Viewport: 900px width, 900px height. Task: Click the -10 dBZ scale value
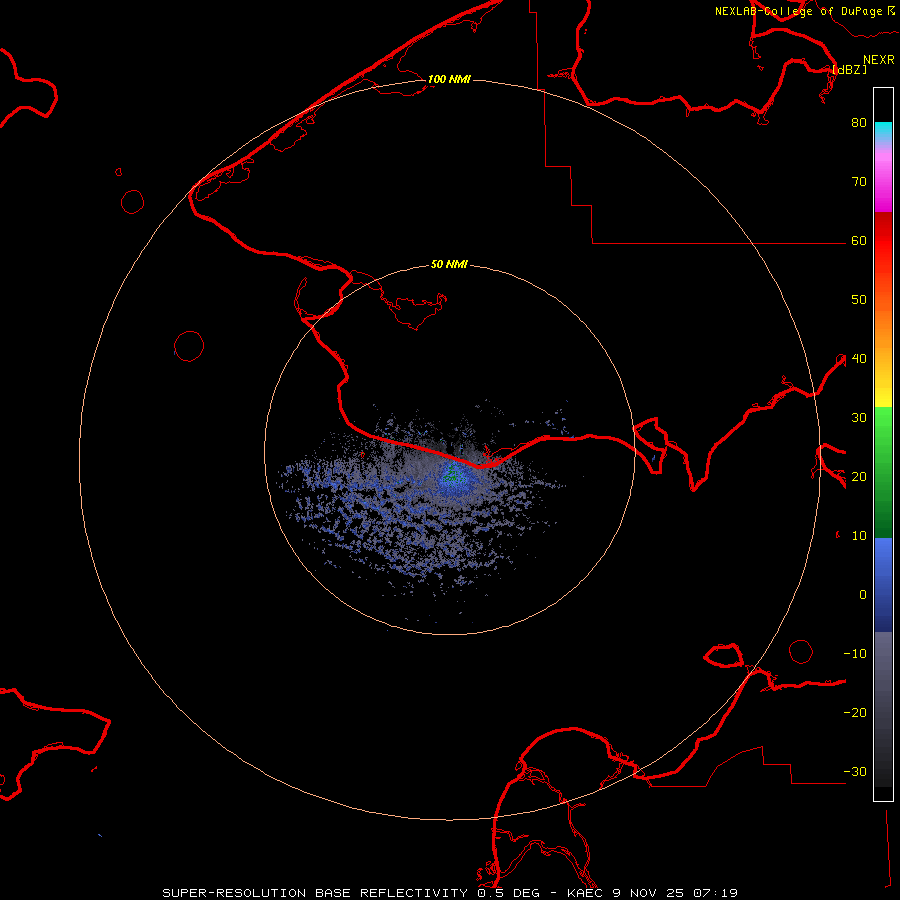(855, 654)
